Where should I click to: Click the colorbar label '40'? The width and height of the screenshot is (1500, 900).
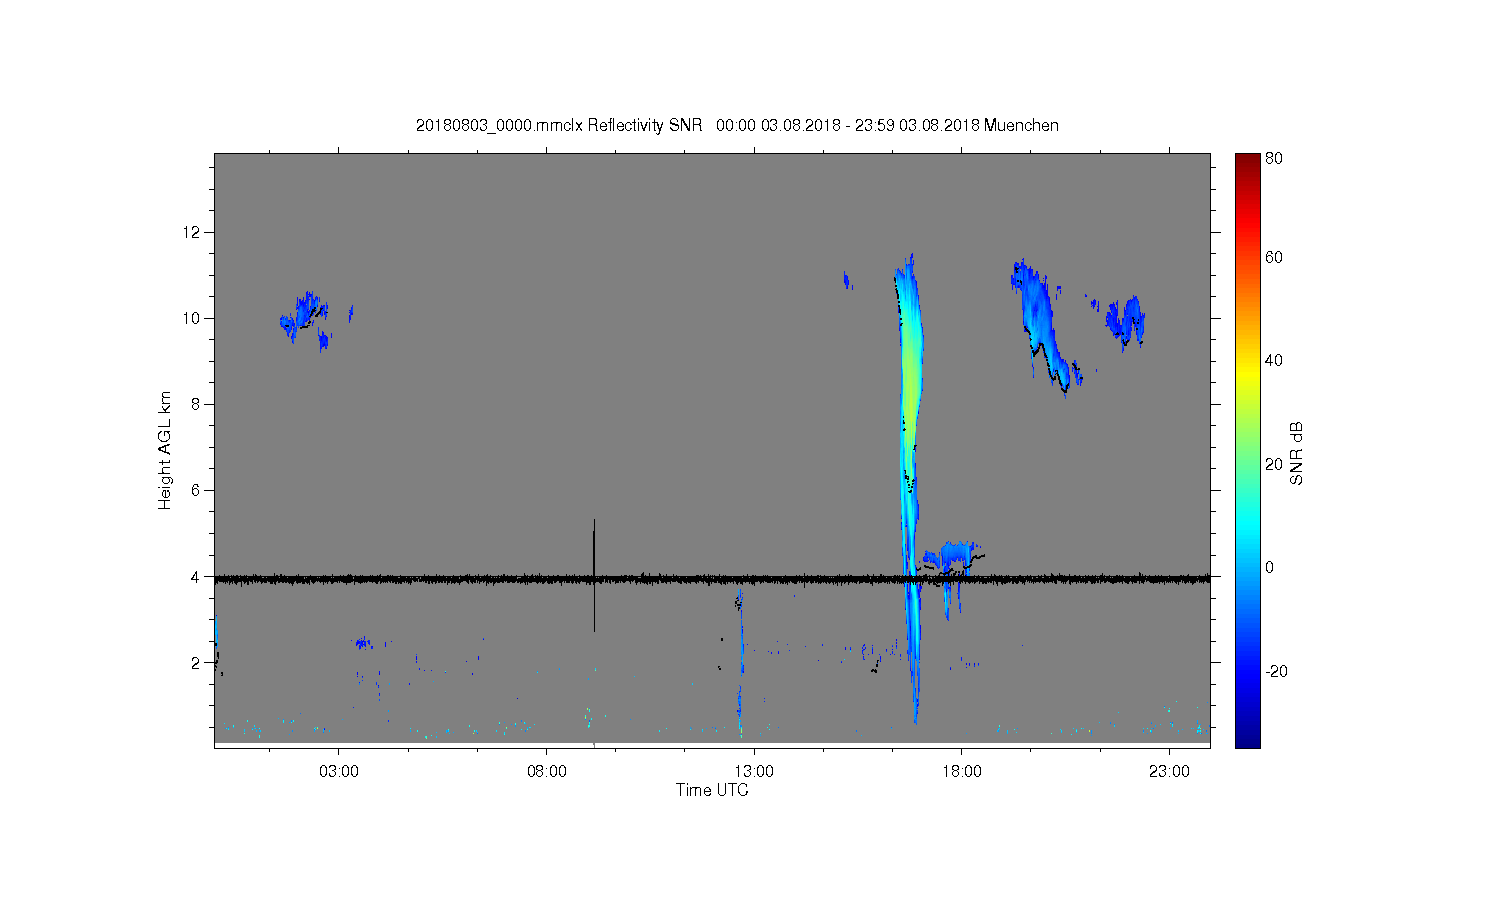point(1274,360)
